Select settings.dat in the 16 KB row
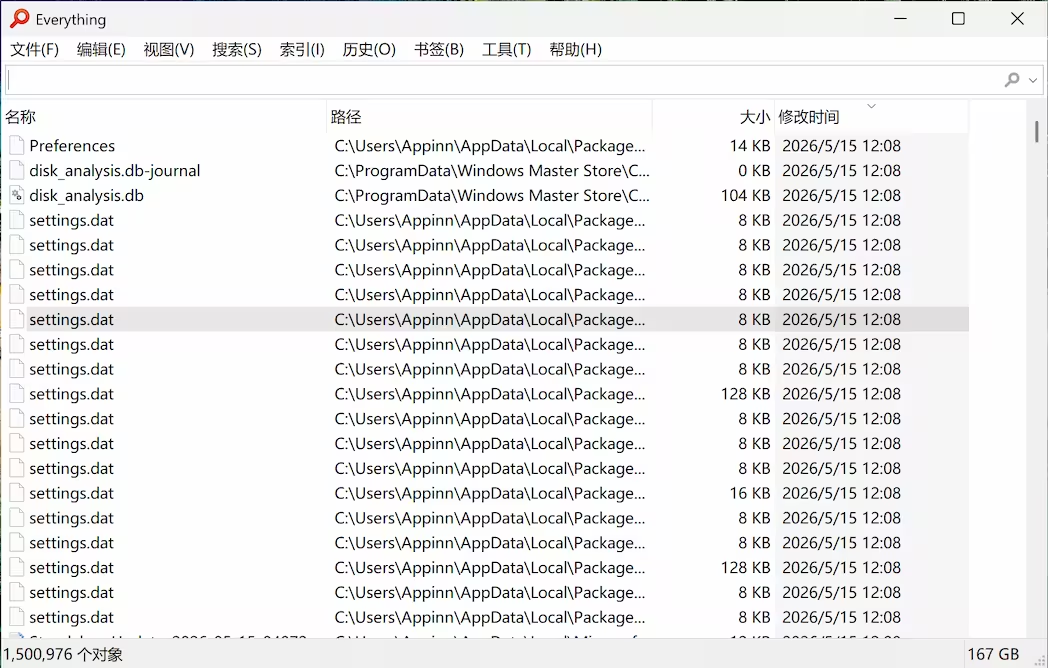Viewport: 1048px width, 668px height. [72, 493]
